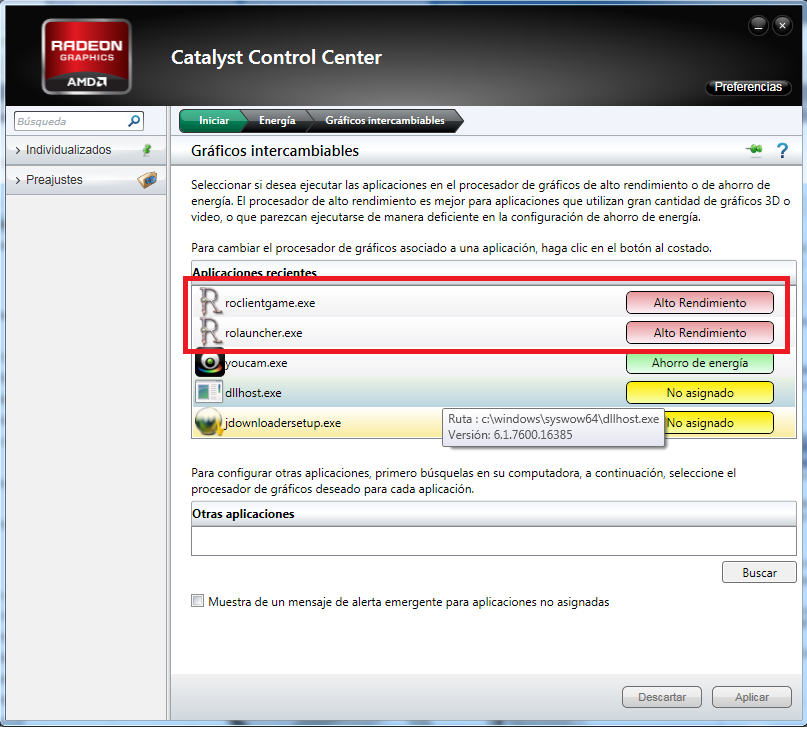Viewport: 807px width, 729px height.
Task: Click the green pin icon beside Individualizados
Action: [x=147, y=150]
